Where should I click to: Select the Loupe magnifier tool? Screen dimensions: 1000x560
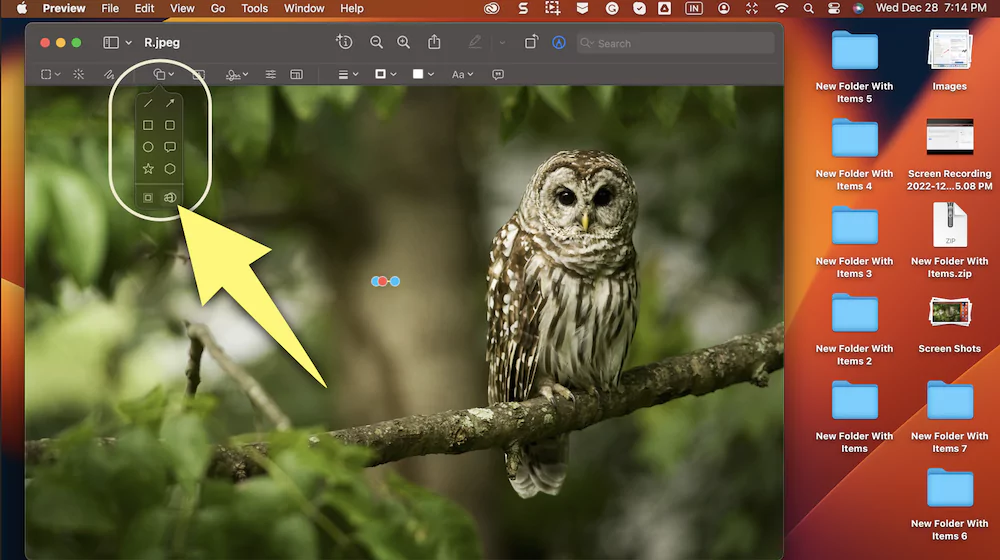170,198
